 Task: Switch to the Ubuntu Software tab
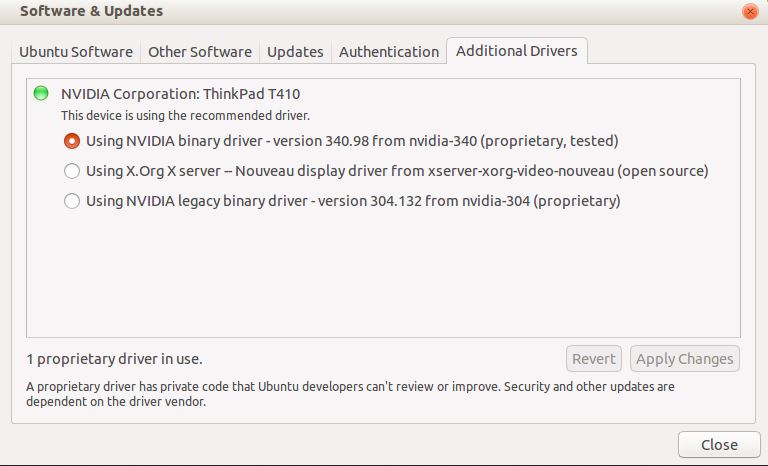[x=76, y=52]
